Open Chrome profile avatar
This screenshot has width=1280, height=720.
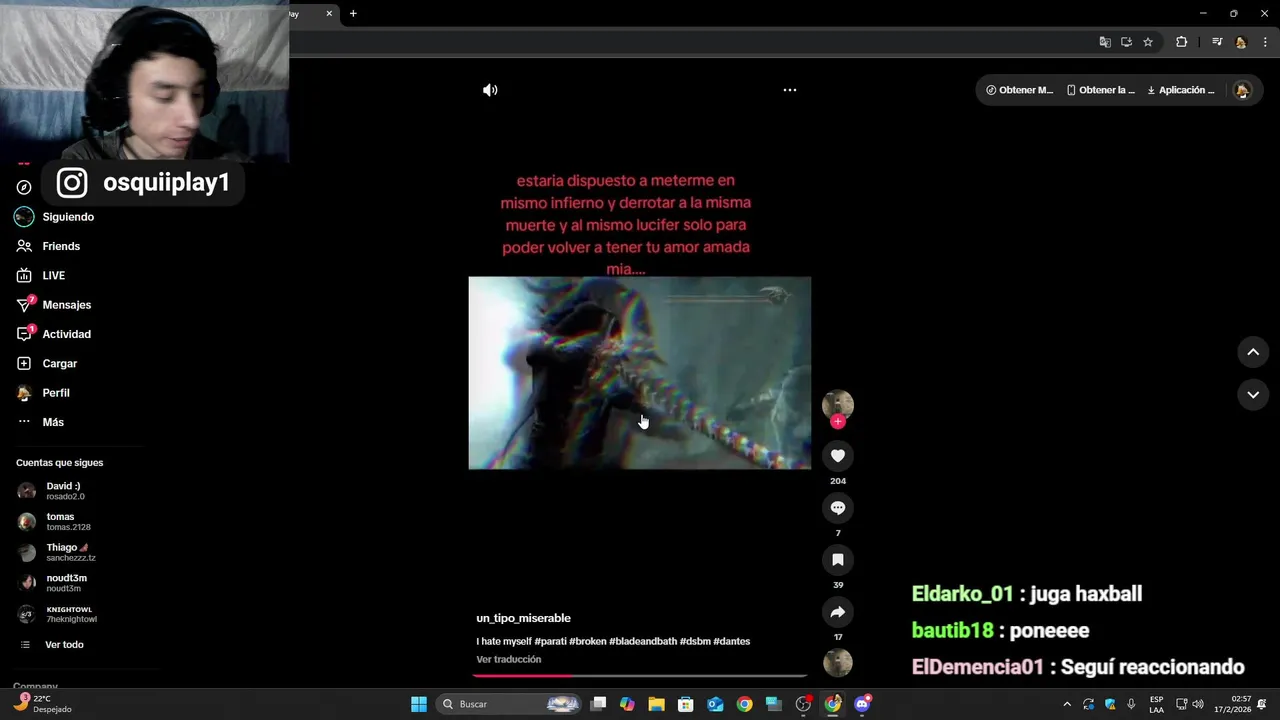click(1241, 42)
